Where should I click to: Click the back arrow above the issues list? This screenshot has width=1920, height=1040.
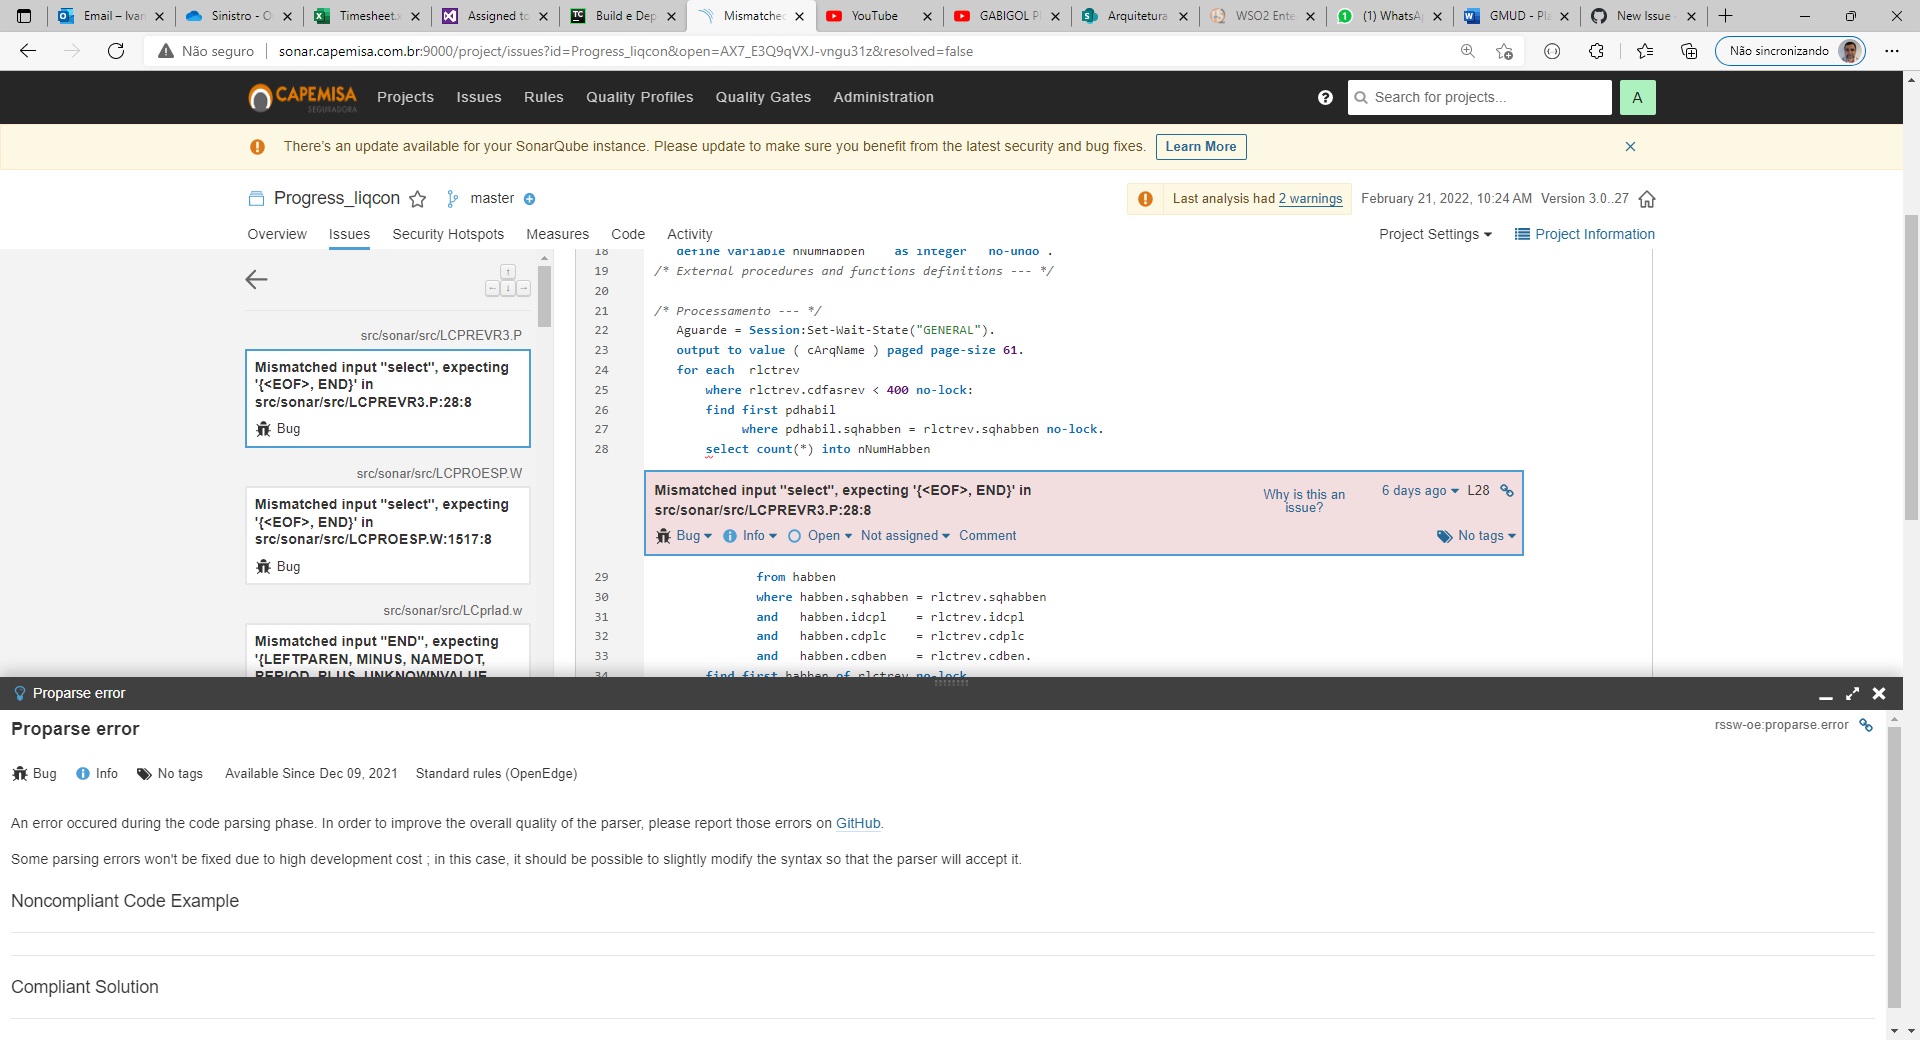[257, 280]
